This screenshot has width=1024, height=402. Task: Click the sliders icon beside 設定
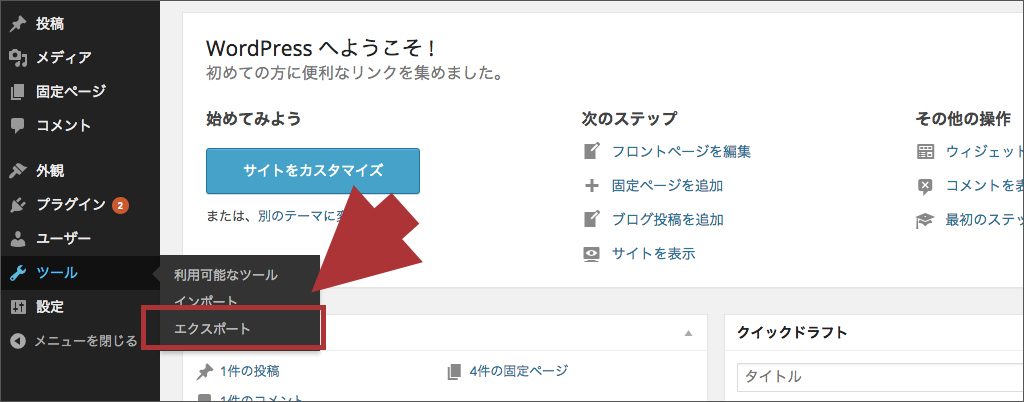(18, 307)
